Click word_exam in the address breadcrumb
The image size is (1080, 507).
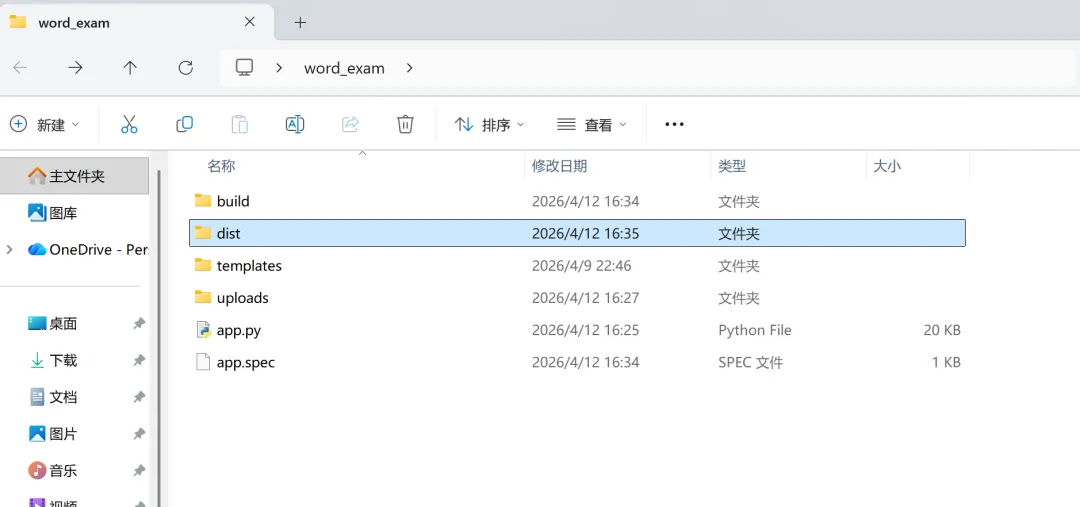point(344,68)
